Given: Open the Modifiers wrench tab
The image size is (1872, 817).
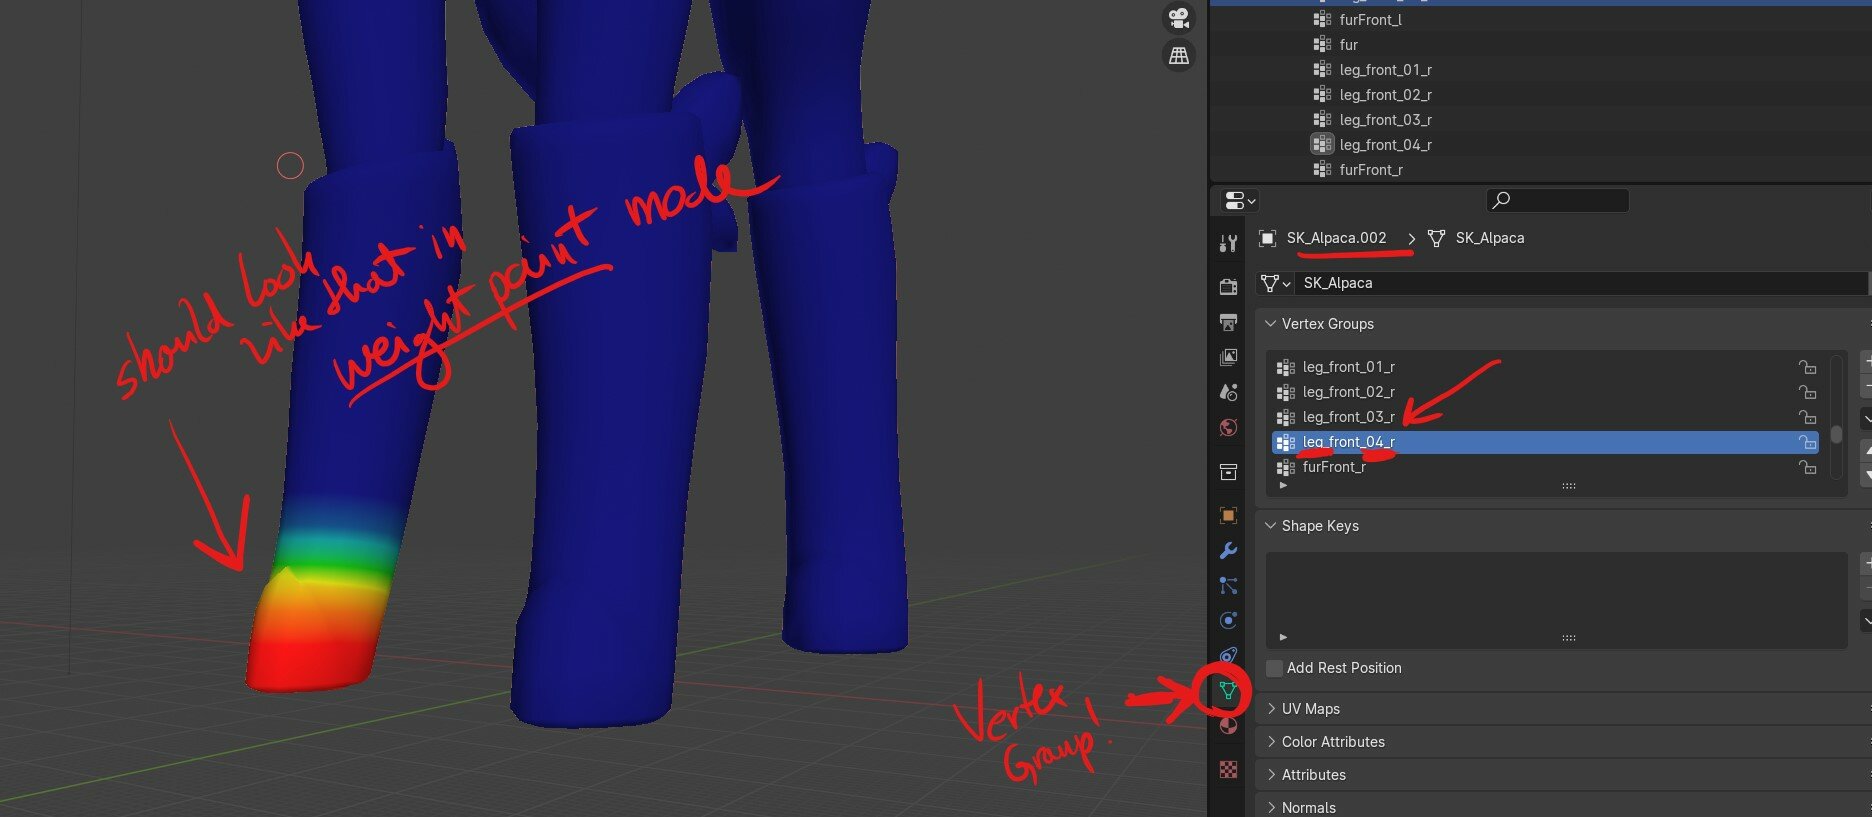Looking at the screenshot, I should click(x=1228, y=551).
